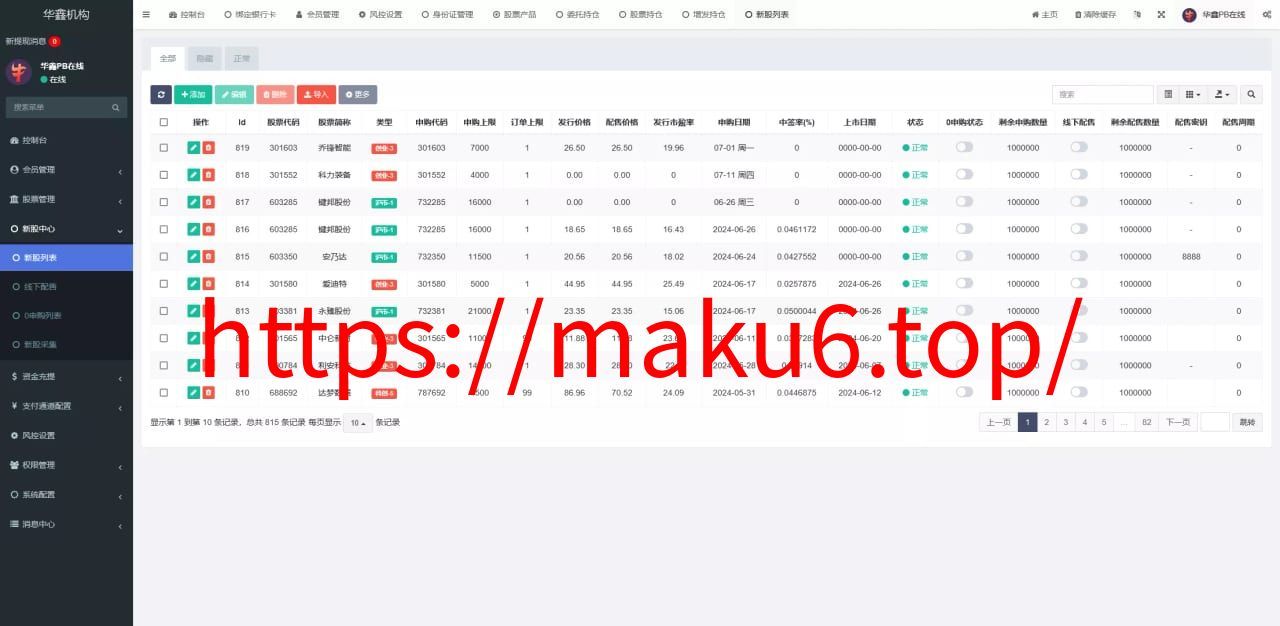Click the table search magnifier icon
1280x626 pixels.
tap(1251, 94)
